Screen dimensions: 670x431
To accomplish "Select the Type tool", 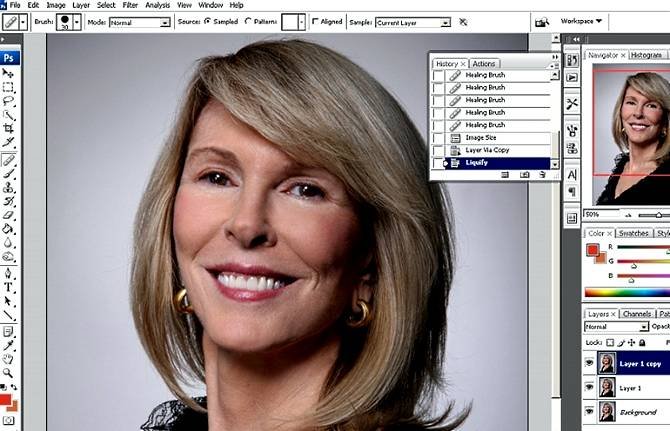I will [x=9, y=286].
